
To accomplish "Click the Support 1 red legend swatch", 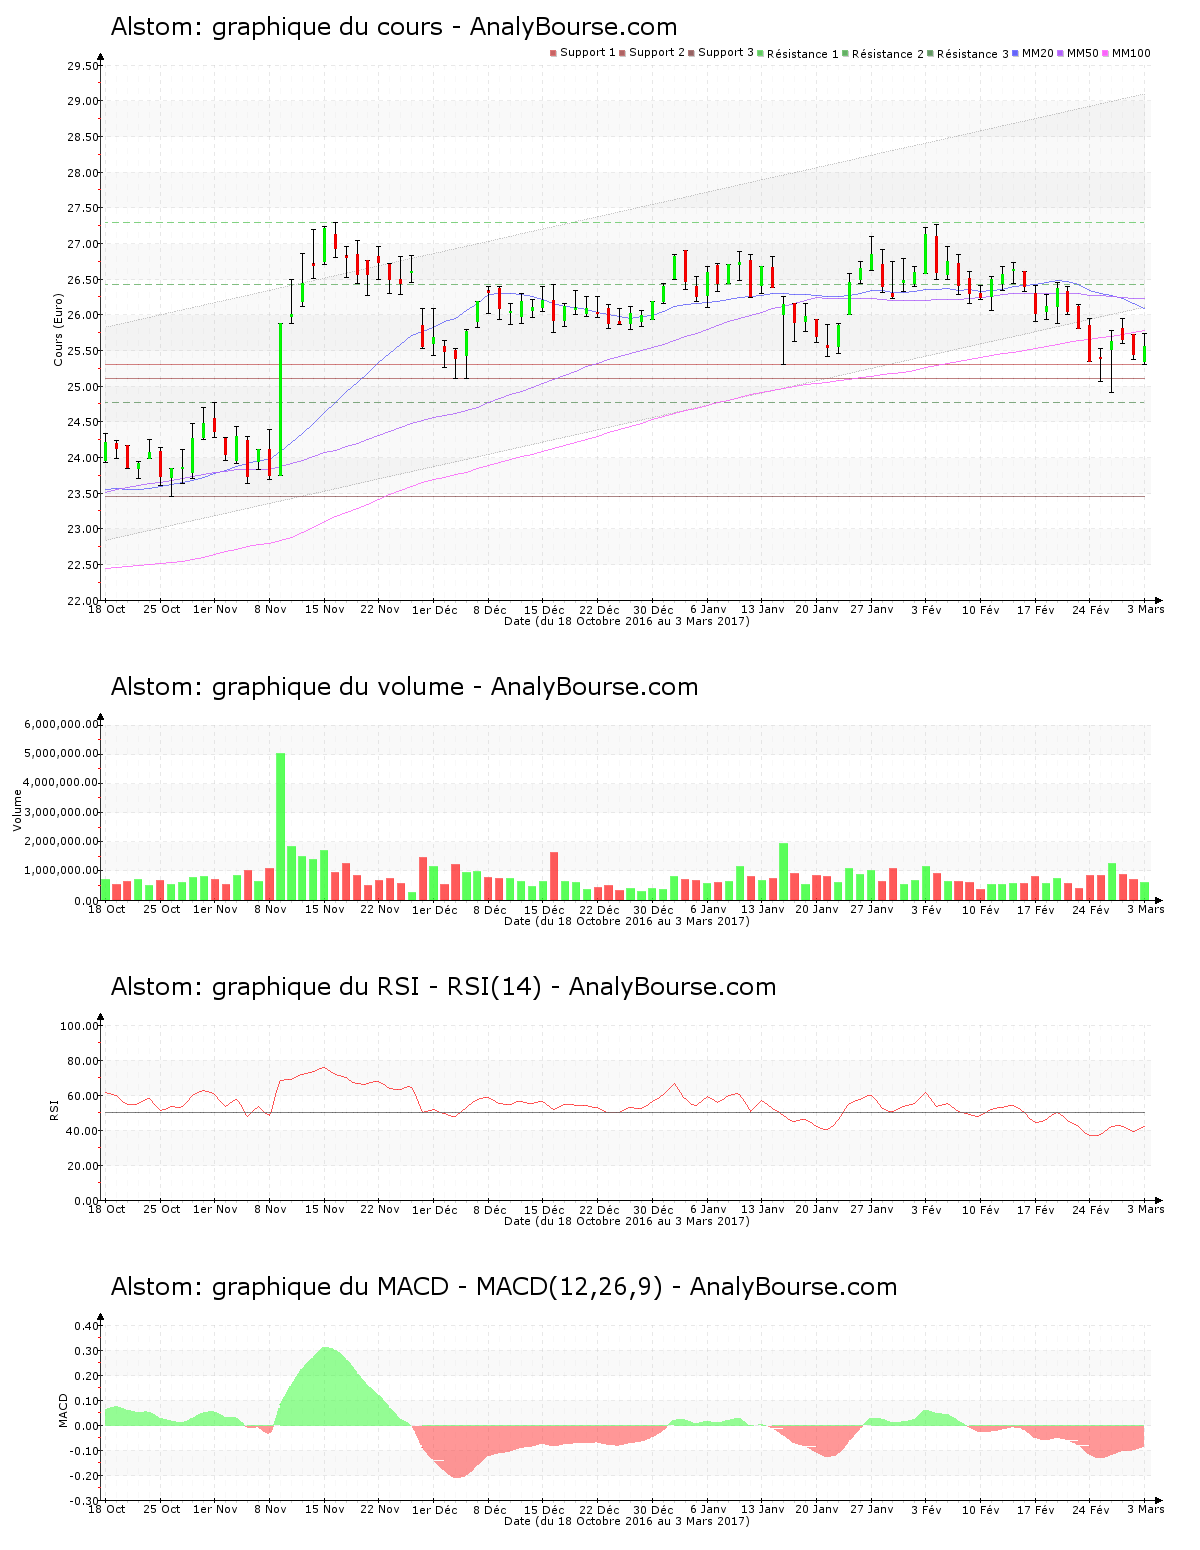I will coord(553,53).
